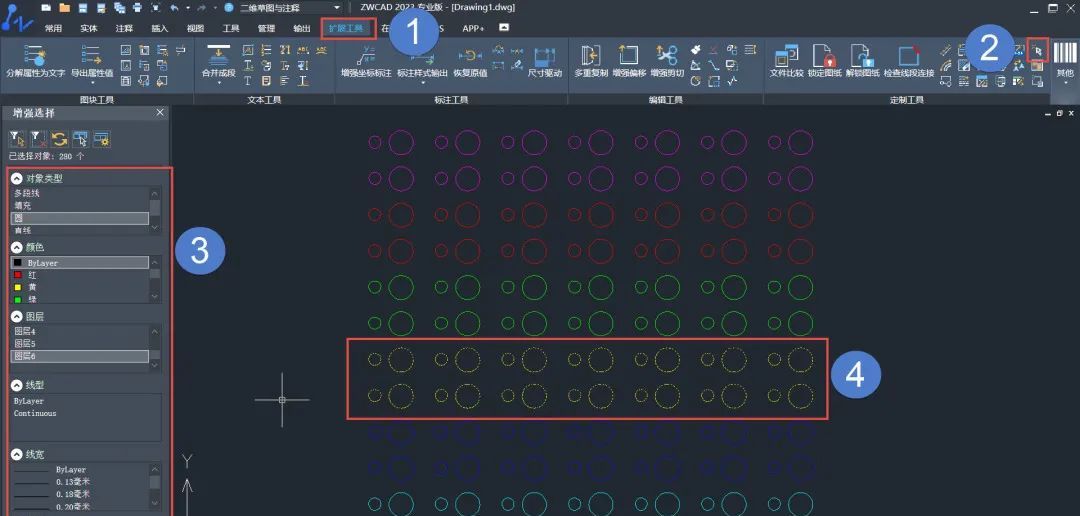Select Continuous linetype in list

click(x=36, y=413)
